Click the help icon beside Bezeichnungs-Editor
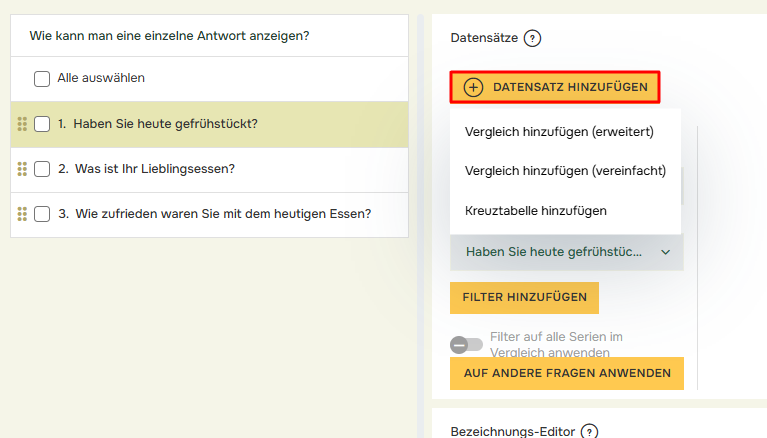Image resolution: width=767 pixels, height=438 pixels. coord(590,432)
